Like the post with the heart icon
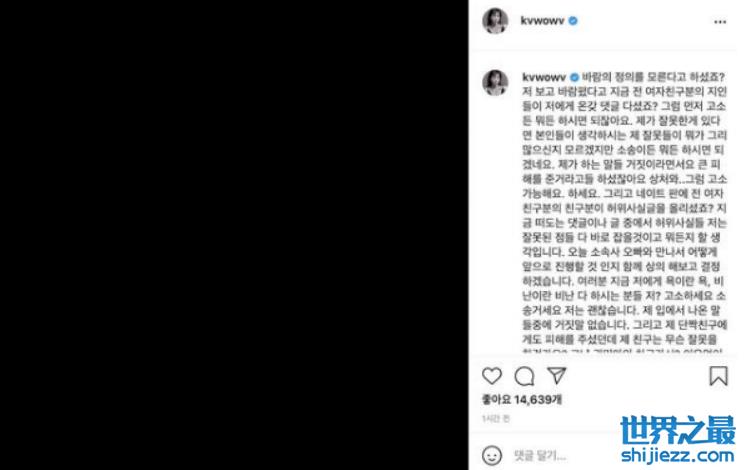The image size is (745, 470). [x=492, y=376]
